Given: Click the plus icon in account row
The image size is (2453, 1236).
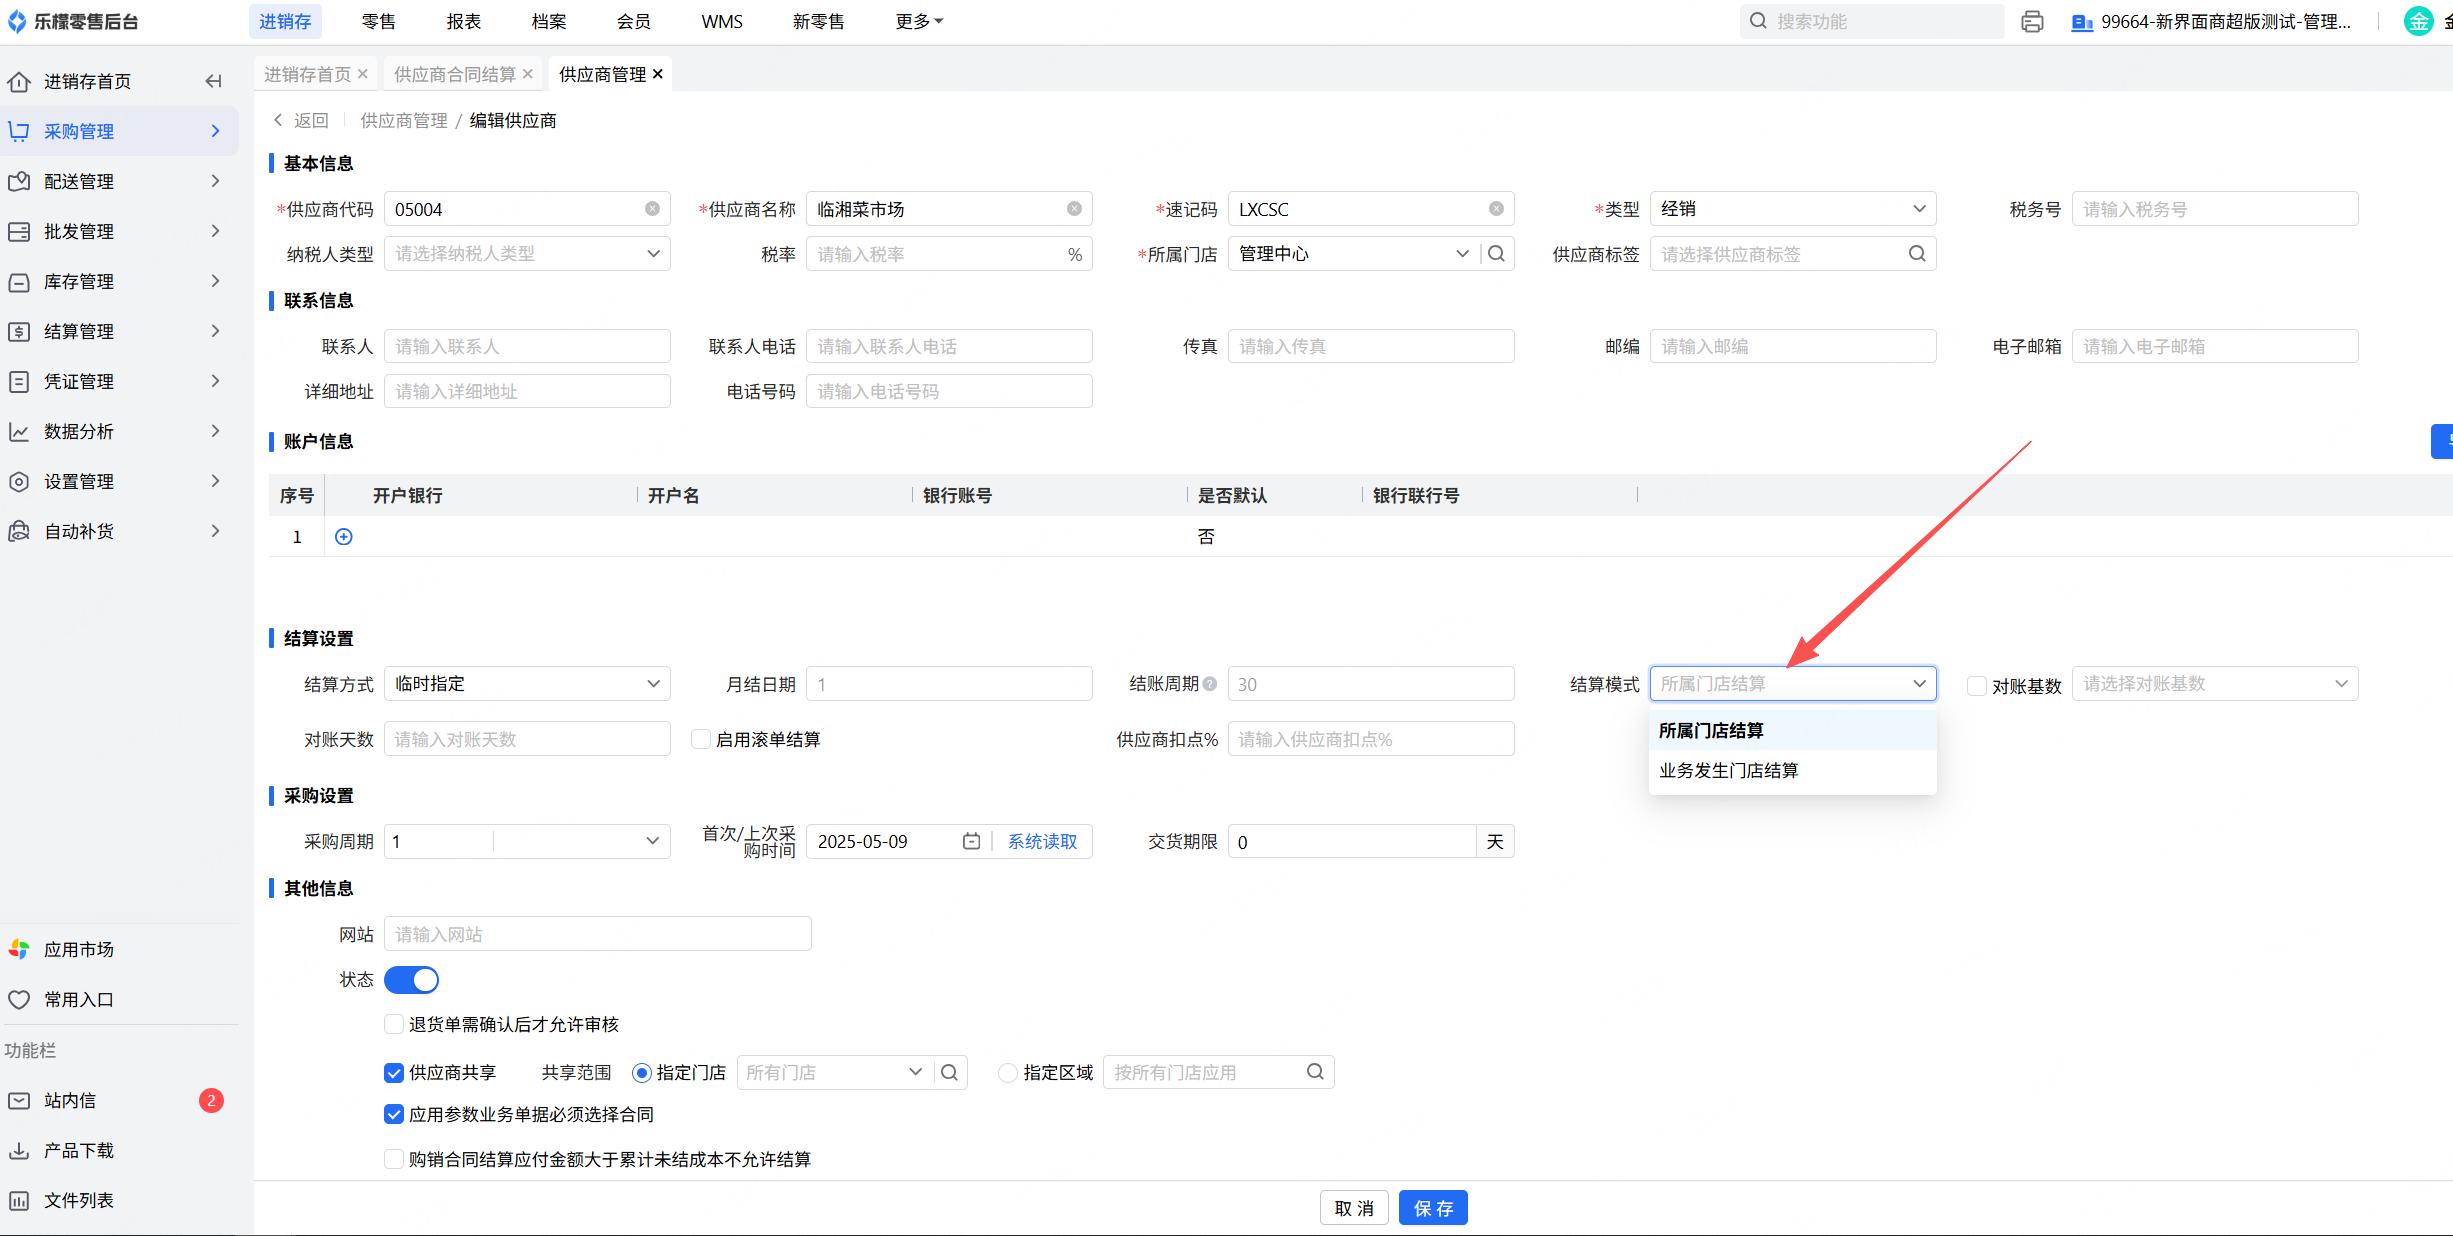Looking at the screenshot, I should [x=344, y=537].
